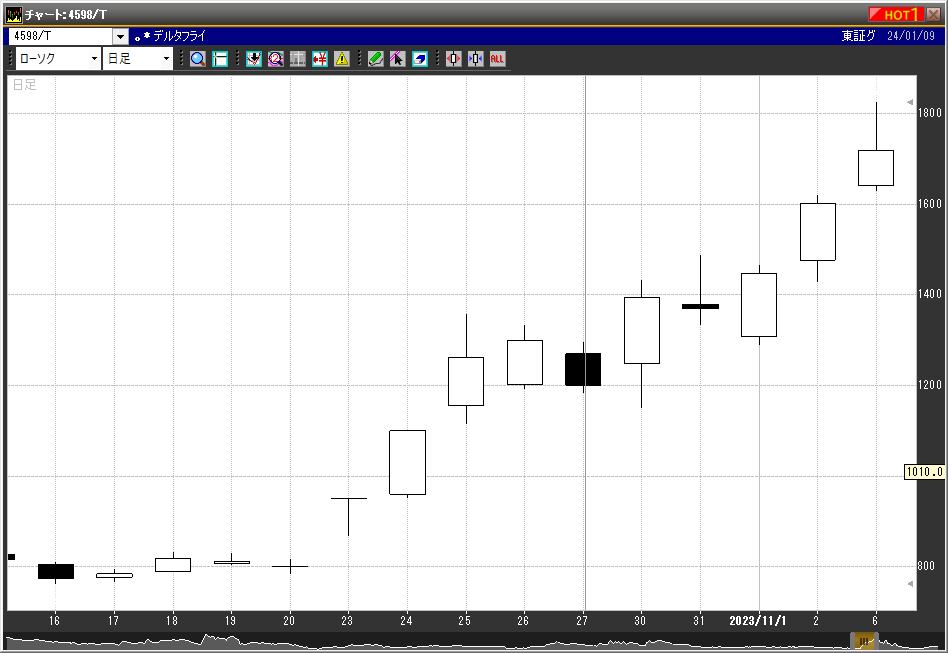Viewport: 948px width, 653px height.
Task: Click the 800 price axis label
Action: coord(926,566)
